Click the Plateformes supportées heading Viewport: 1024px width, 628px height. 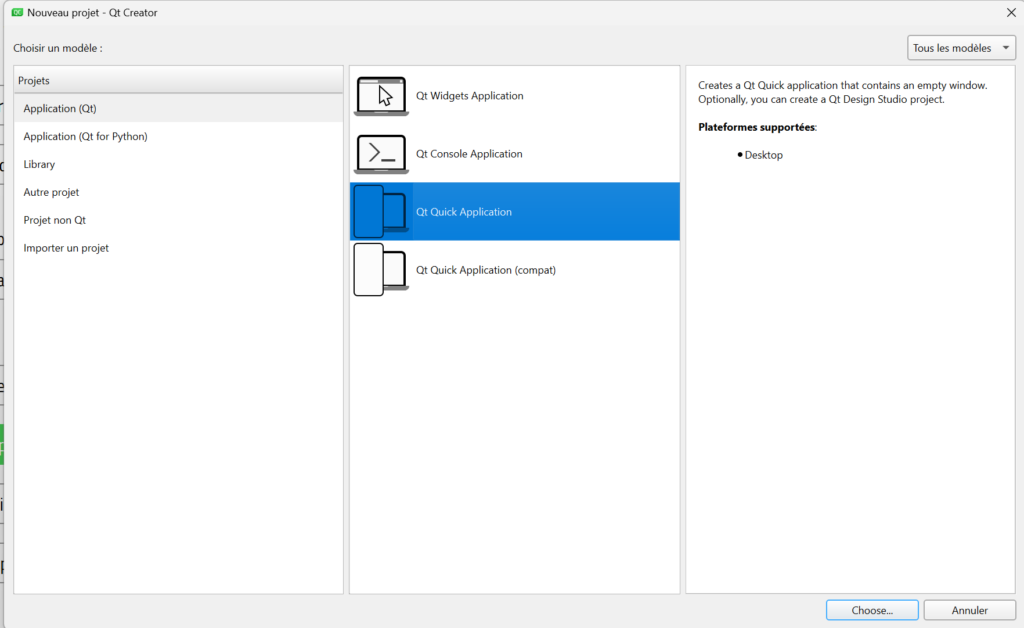click(x=757, y=127)
